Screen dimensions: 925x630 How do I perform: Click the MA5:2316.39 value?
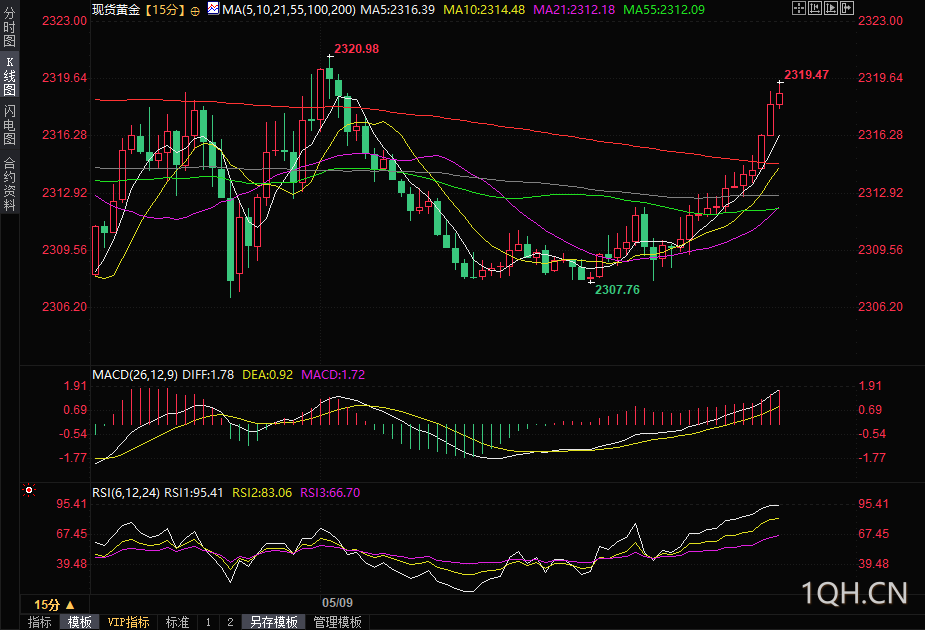(398, 9)
